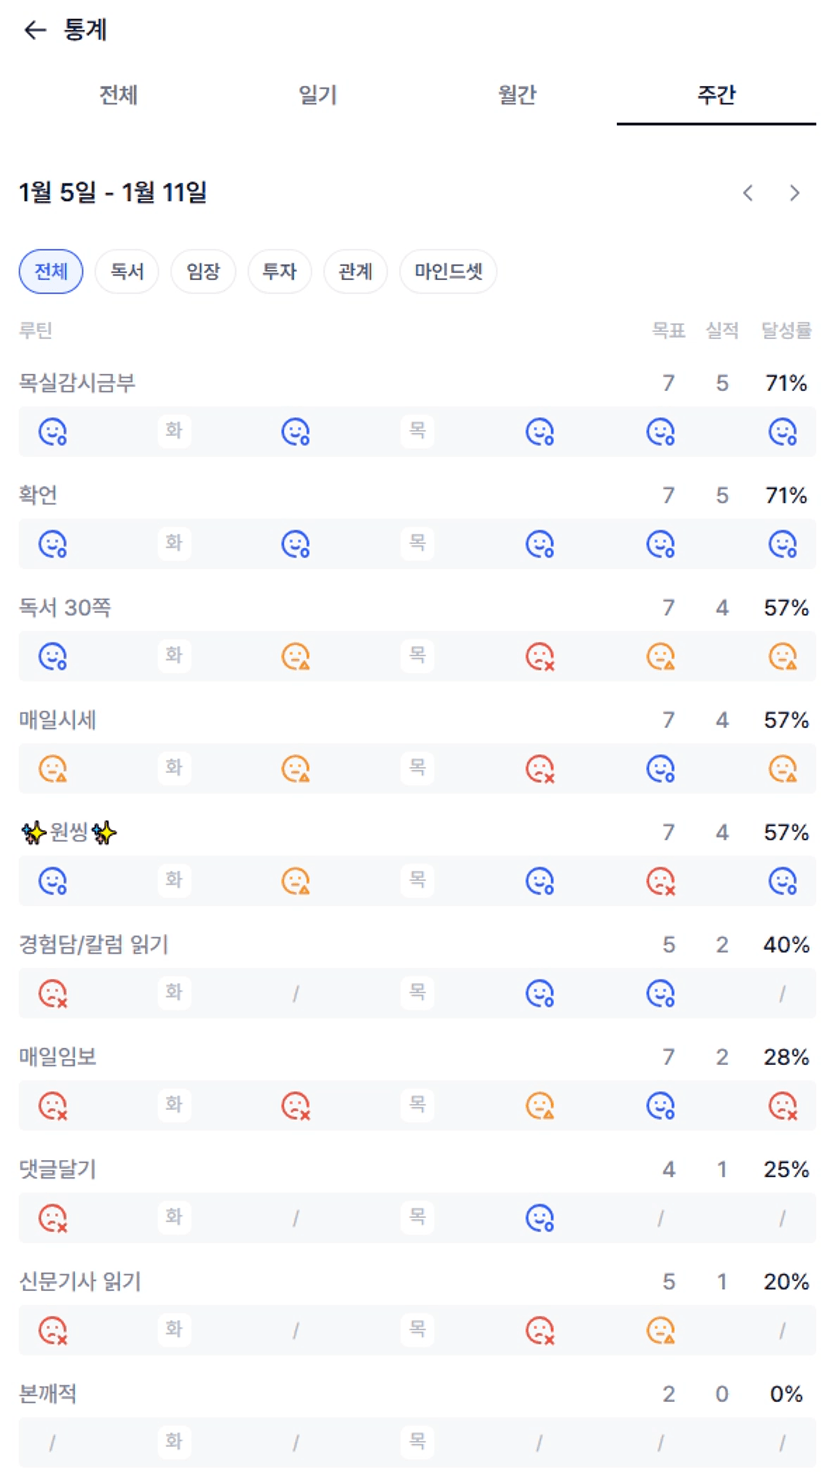Viewport: 827px width, 1473px height.
Task: Select the 관계 category chip
Action: pos(355,271)
